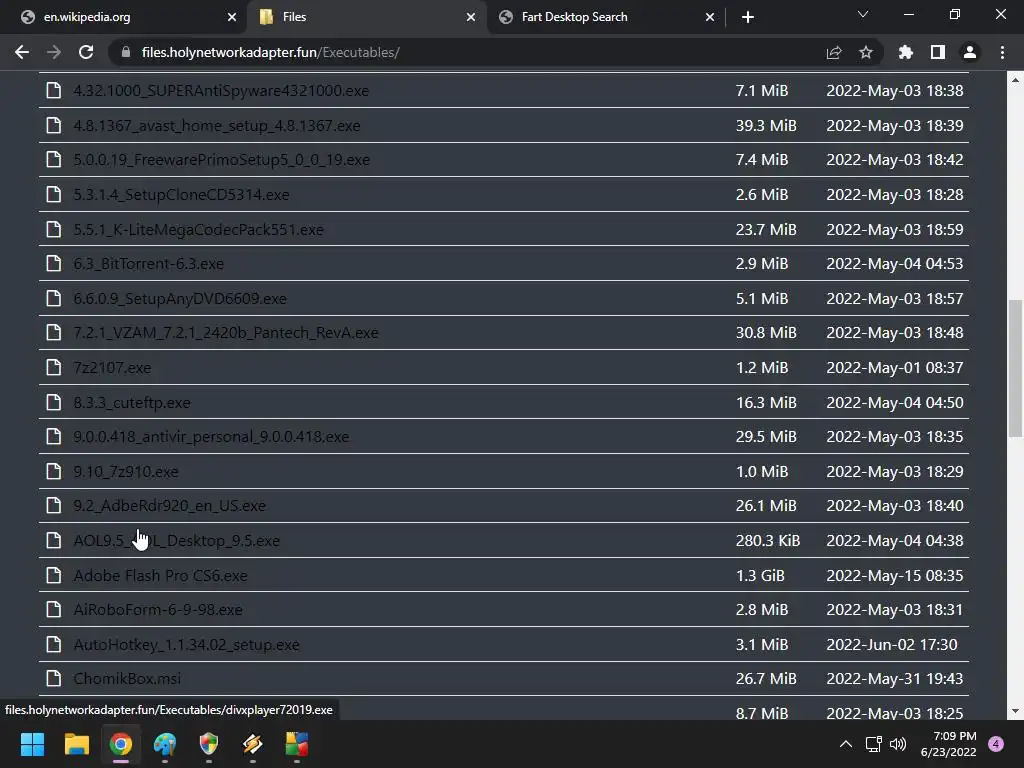Download 5.3.1.4_SetupCloneCD5314.exe
Viewport: 1024px width, 768px height.
point(181,195)
